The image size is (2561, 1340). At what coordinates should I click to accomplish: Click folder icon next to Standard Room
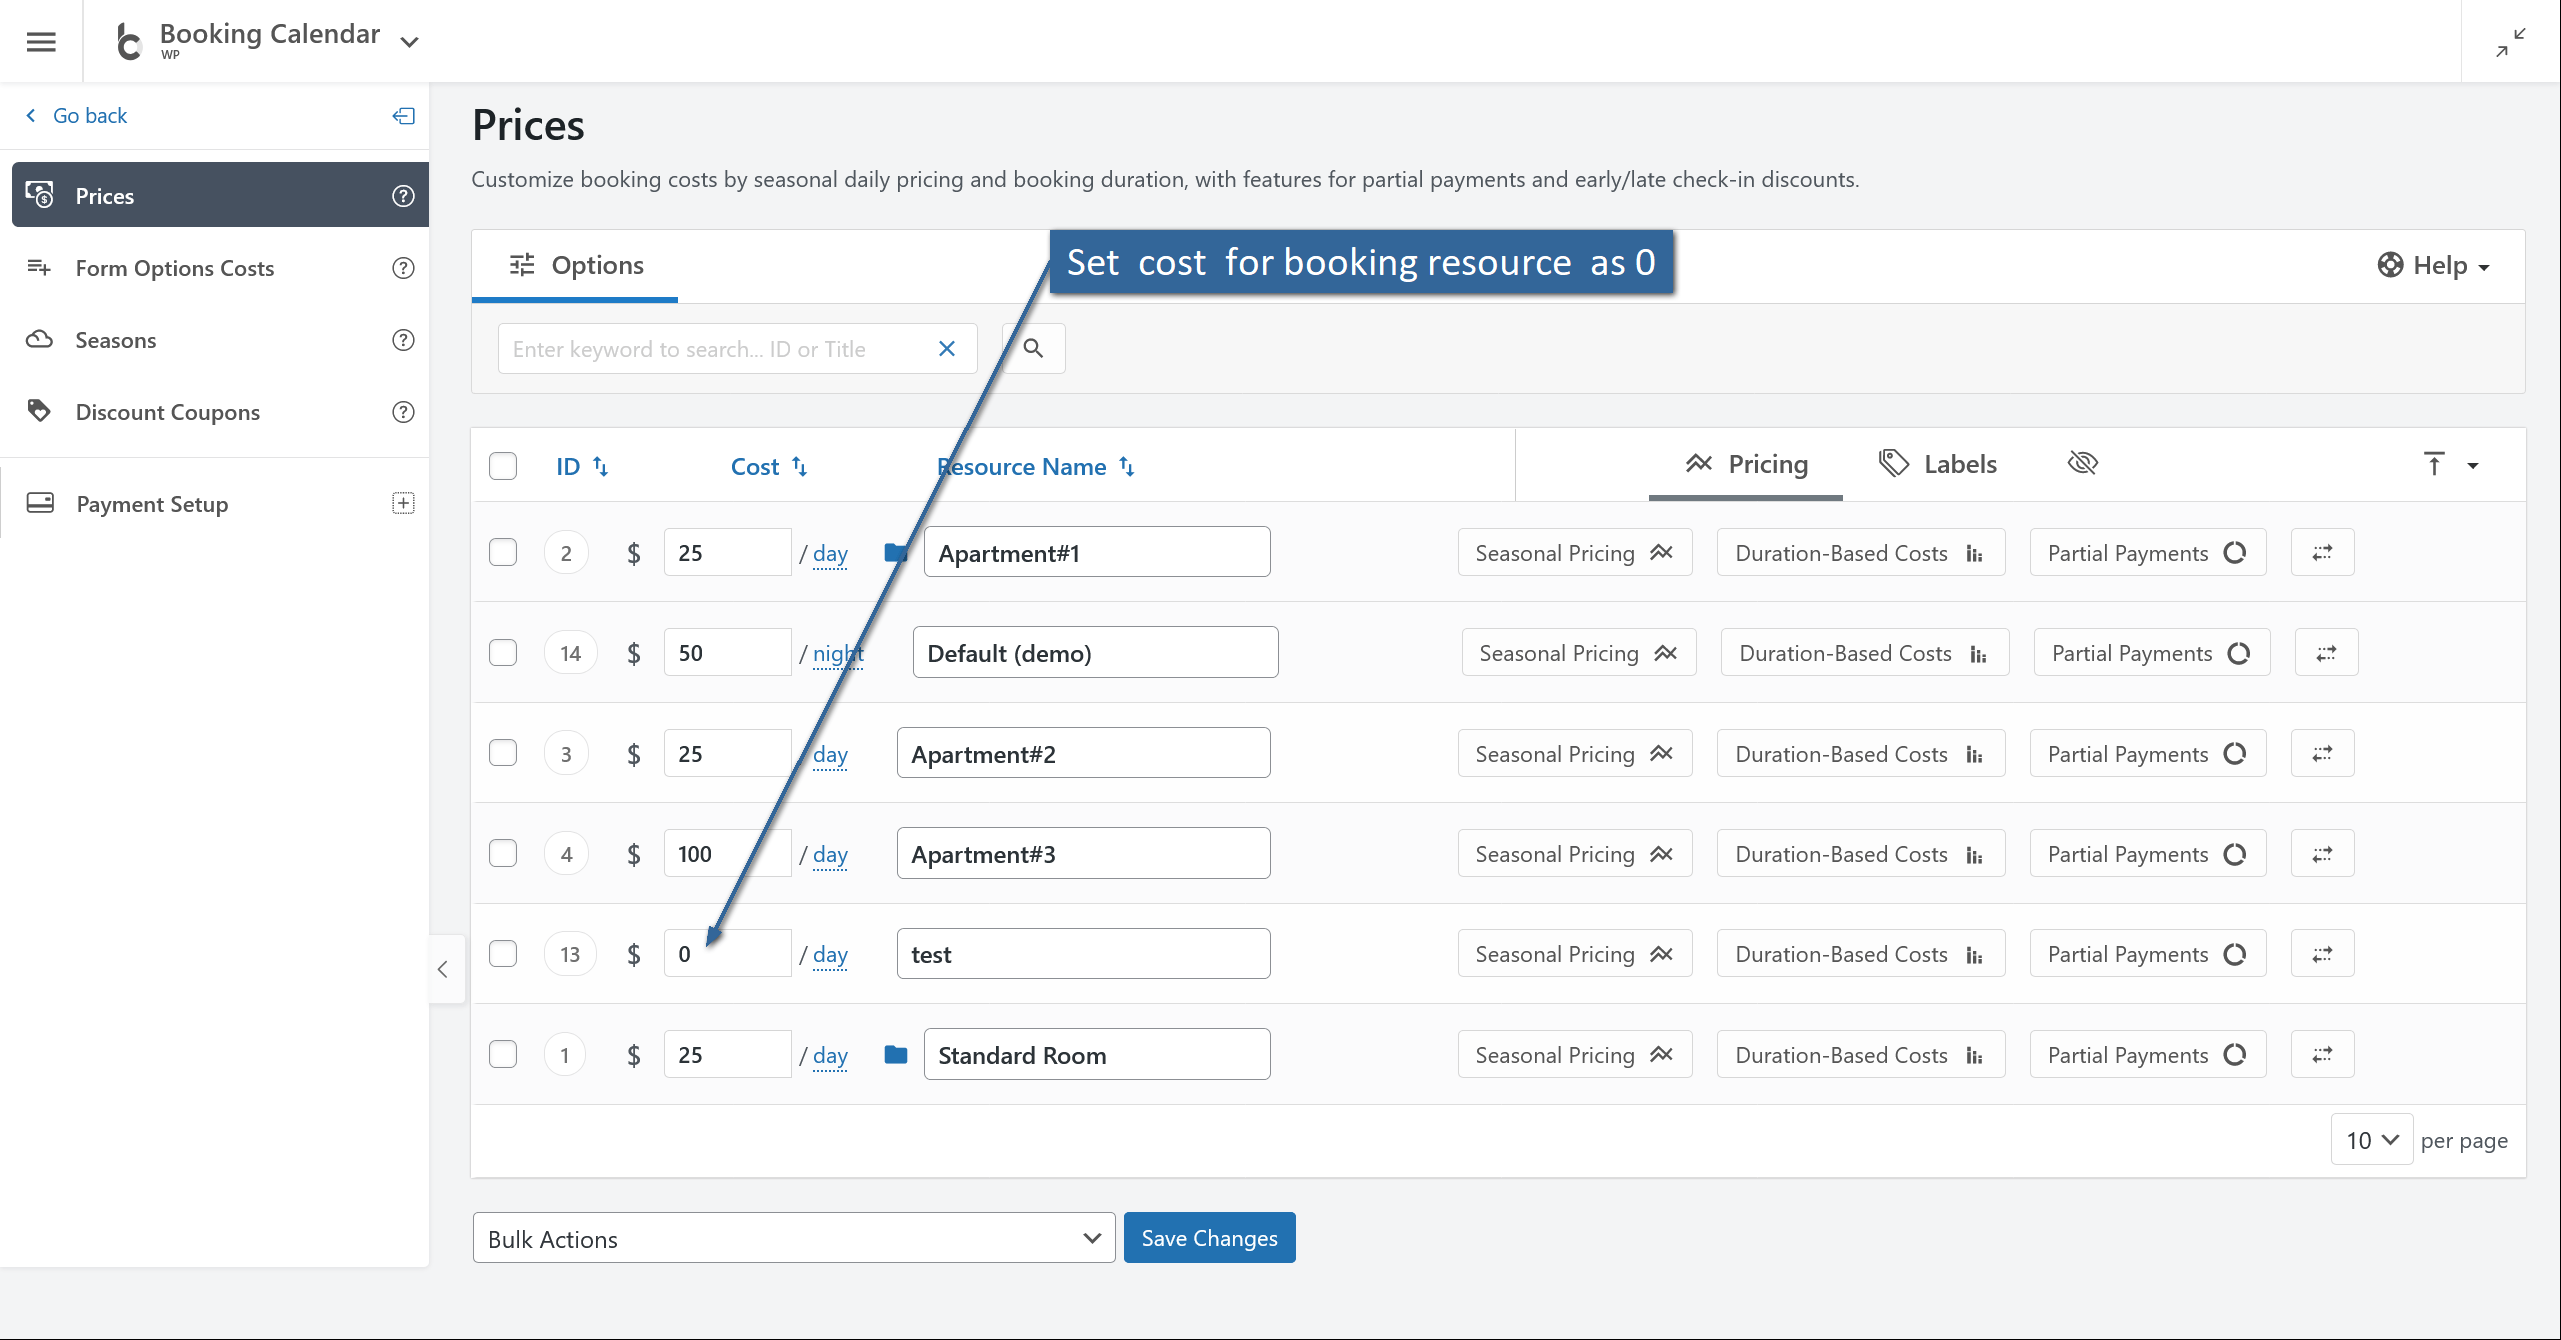pos(896,1055)
